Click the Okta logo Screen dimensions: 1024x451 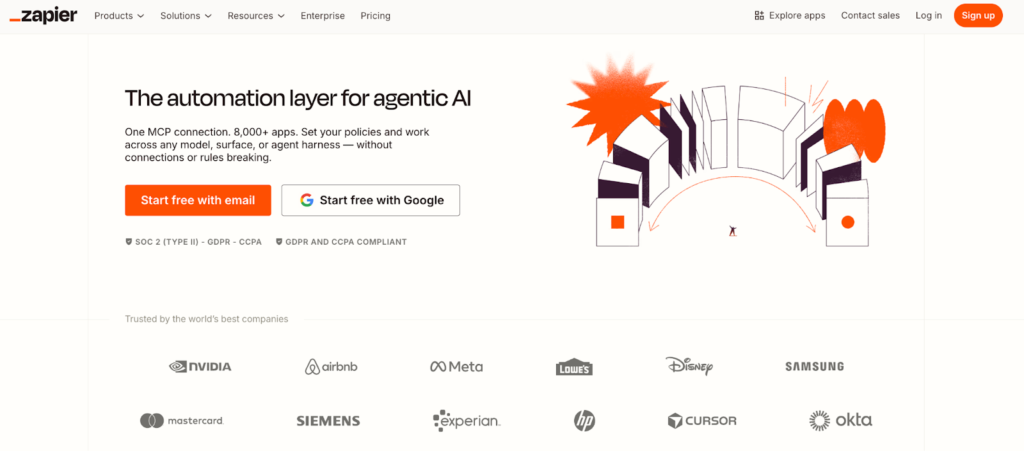[840, 420]
